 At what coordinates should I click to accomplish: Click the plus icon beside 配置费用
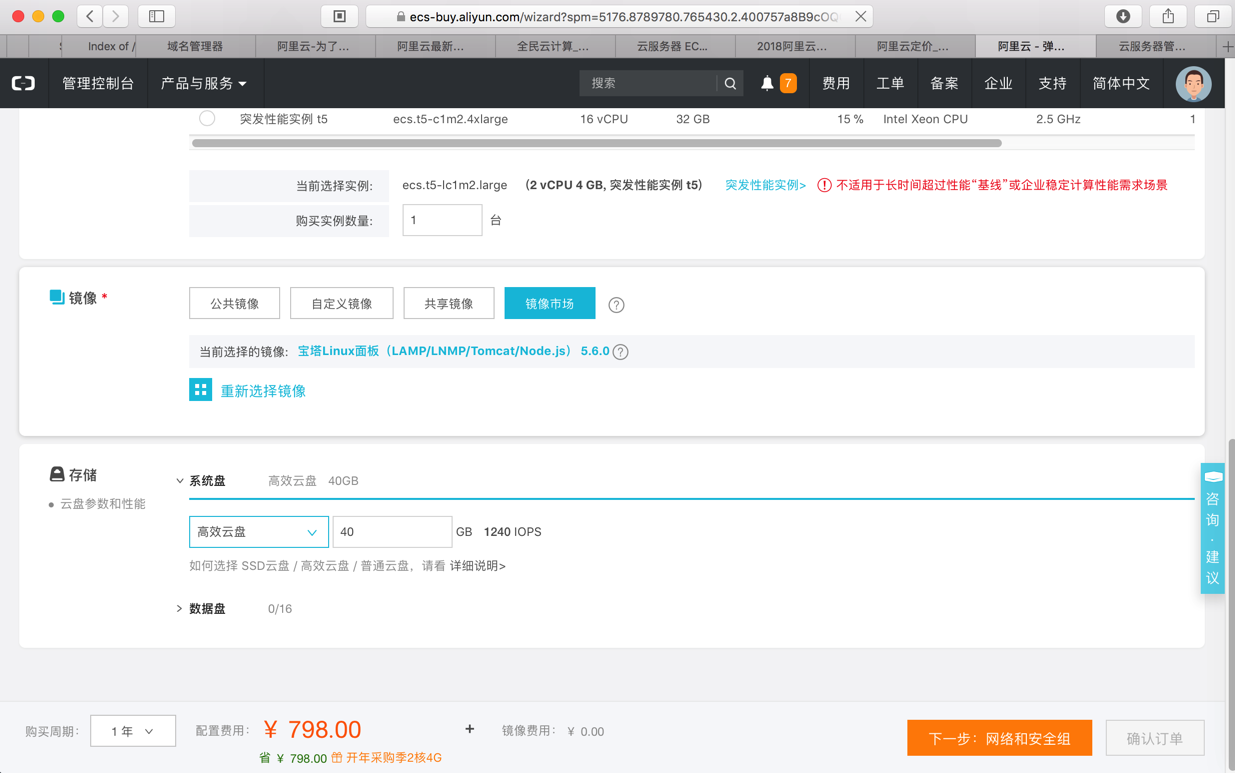[x=469, y=730]
